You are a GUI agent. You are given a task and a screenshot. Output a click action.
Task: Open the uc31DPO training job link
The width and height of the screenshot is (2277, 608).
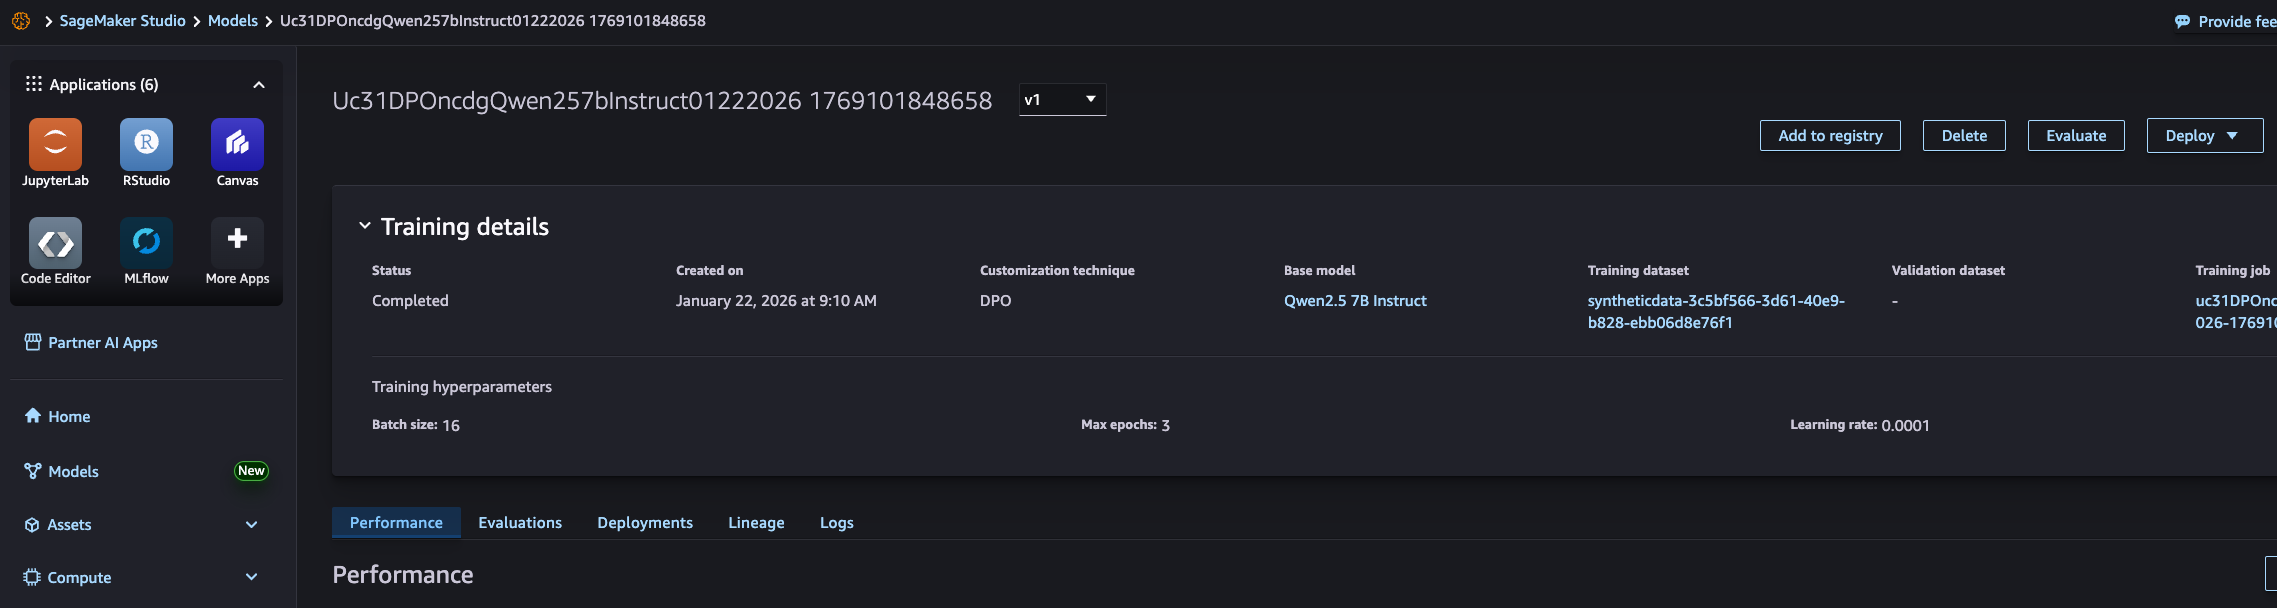click(x=2236, y=312)
